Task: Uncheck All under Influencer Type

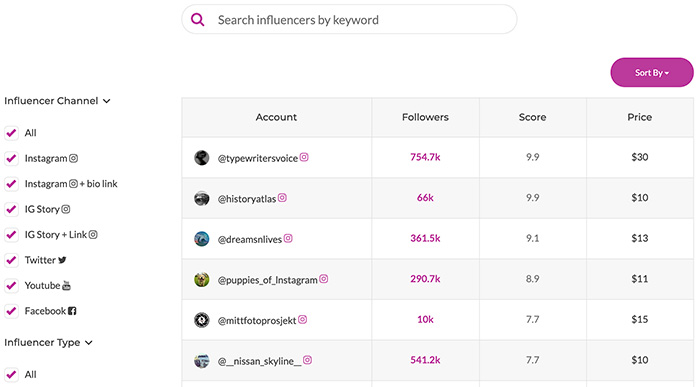Action: click(x=12, y=375)
